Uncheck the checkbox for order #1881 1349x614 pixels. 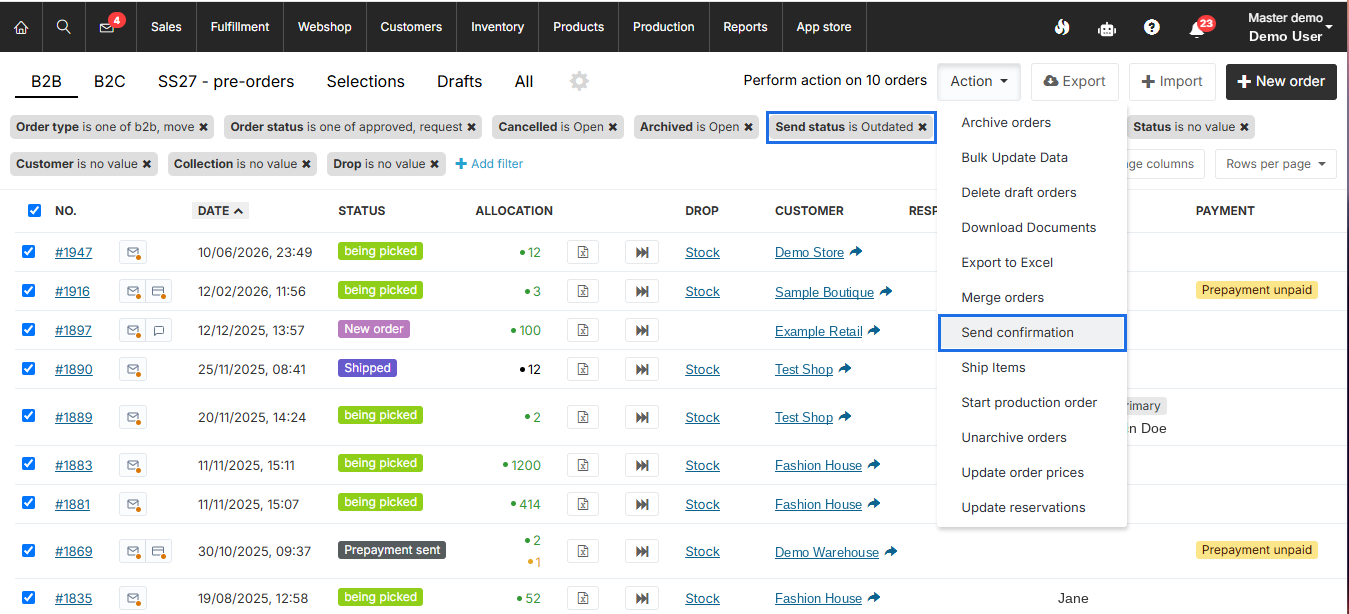[x=29, y=502]
